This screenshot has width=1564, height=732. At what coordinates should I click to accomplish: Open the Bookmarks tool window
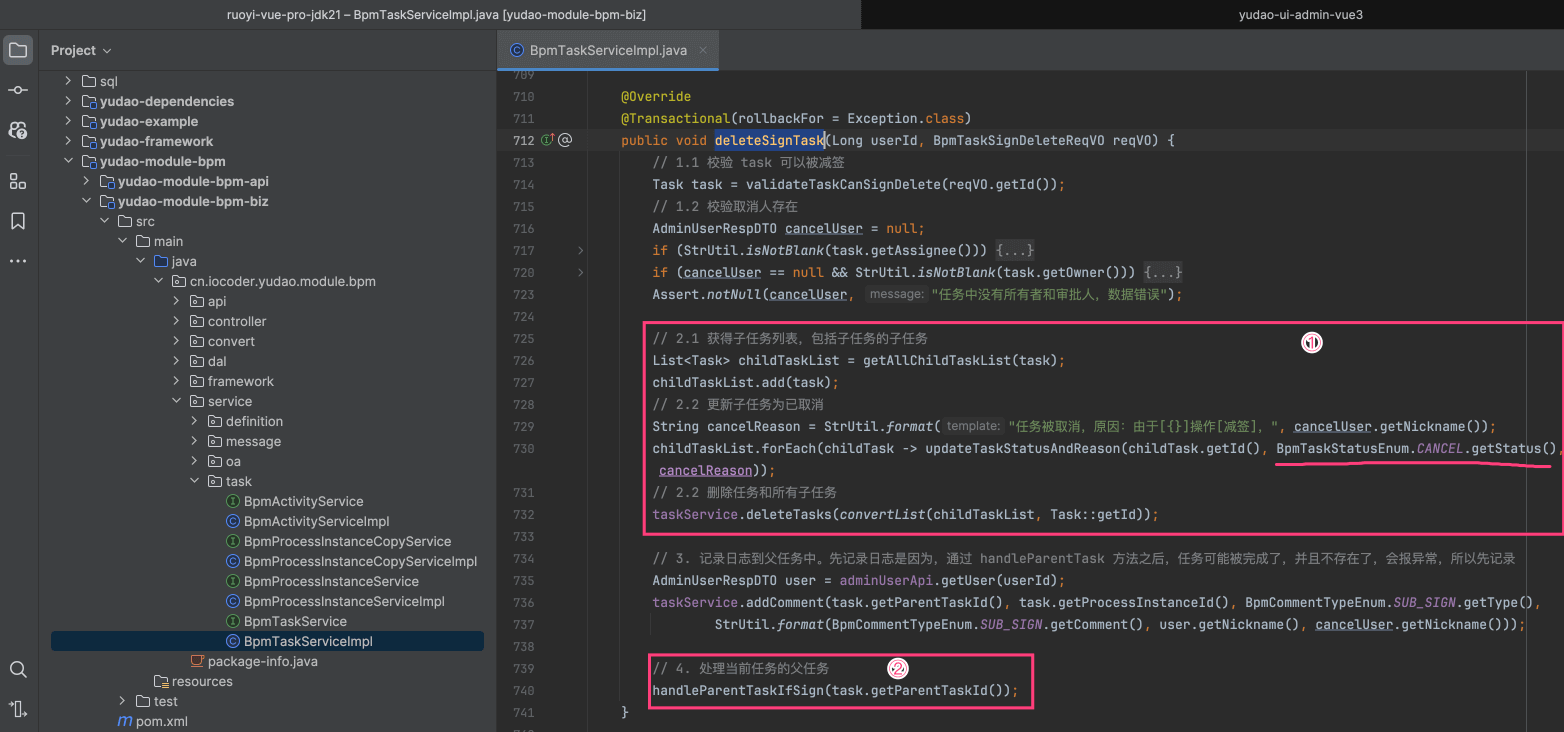(x=18, y=221)
